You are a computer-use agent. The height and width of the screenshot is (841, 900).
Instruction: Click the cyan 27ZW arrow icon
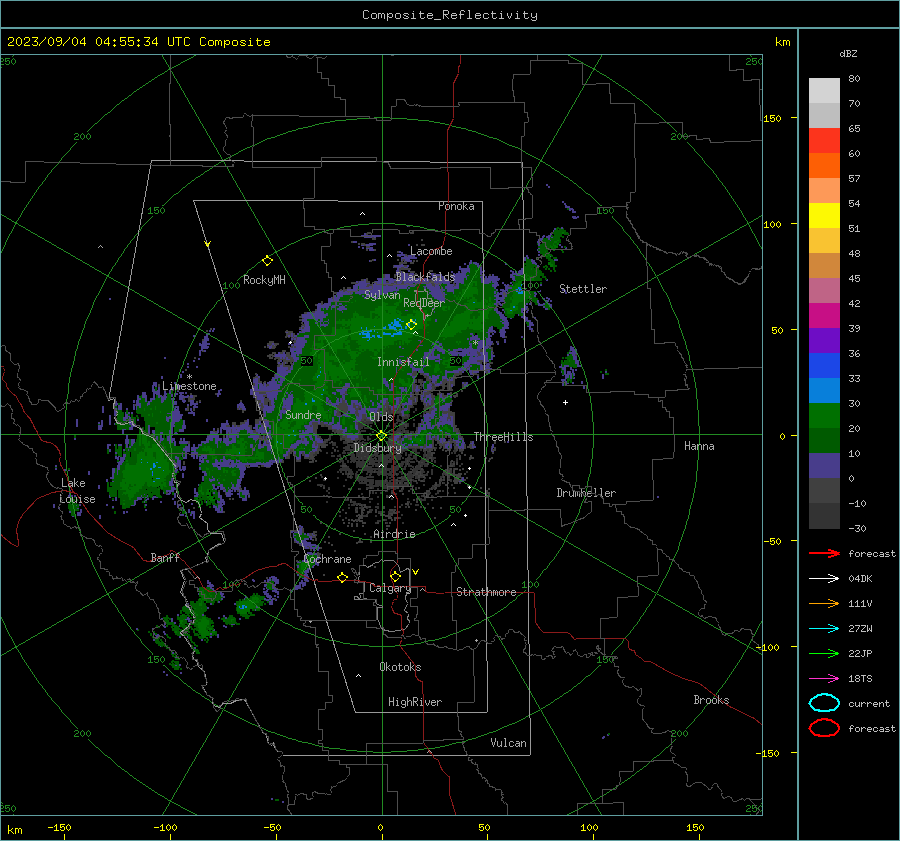[824, 629]
